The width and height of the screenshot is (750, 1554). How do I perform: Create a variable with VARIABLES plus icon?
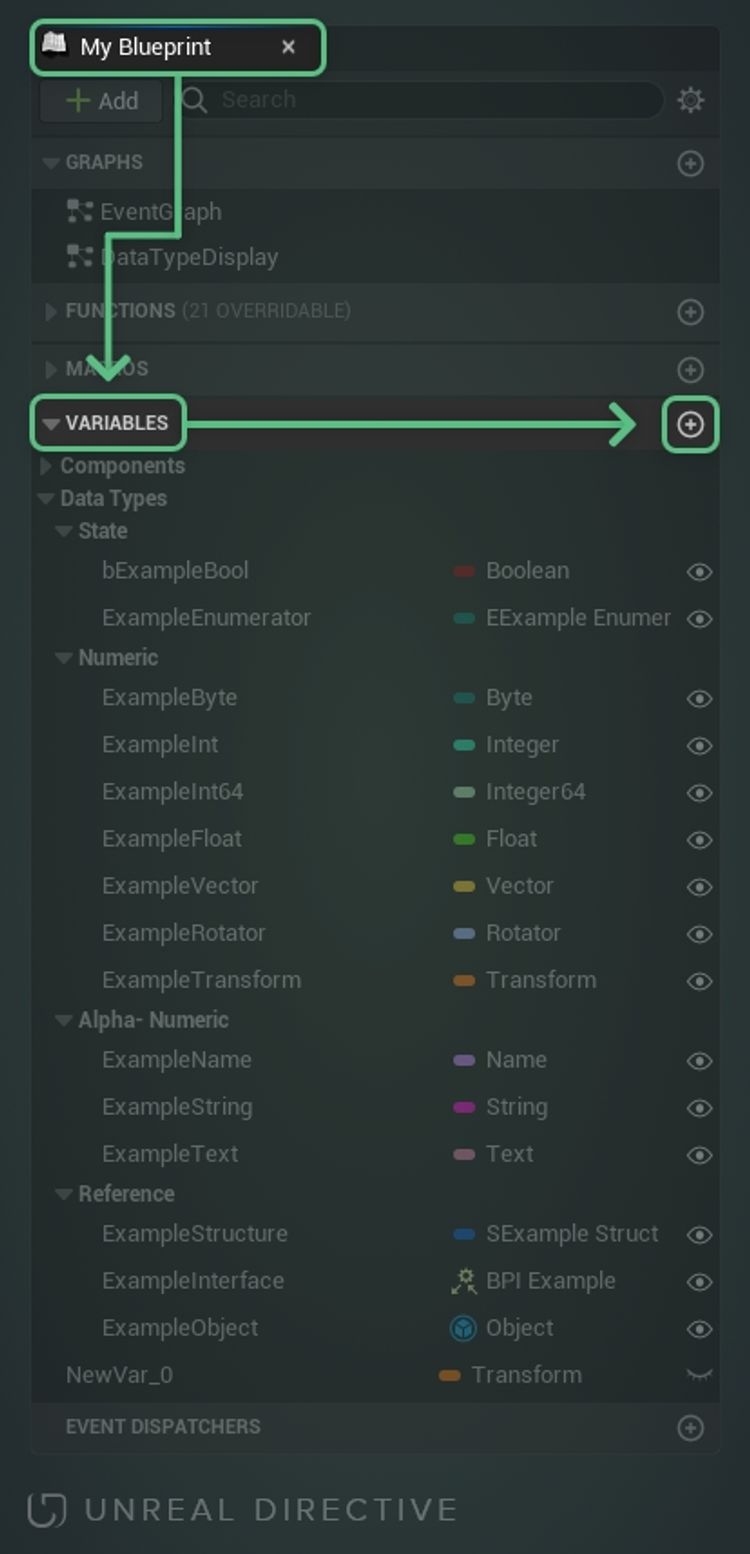691,424
